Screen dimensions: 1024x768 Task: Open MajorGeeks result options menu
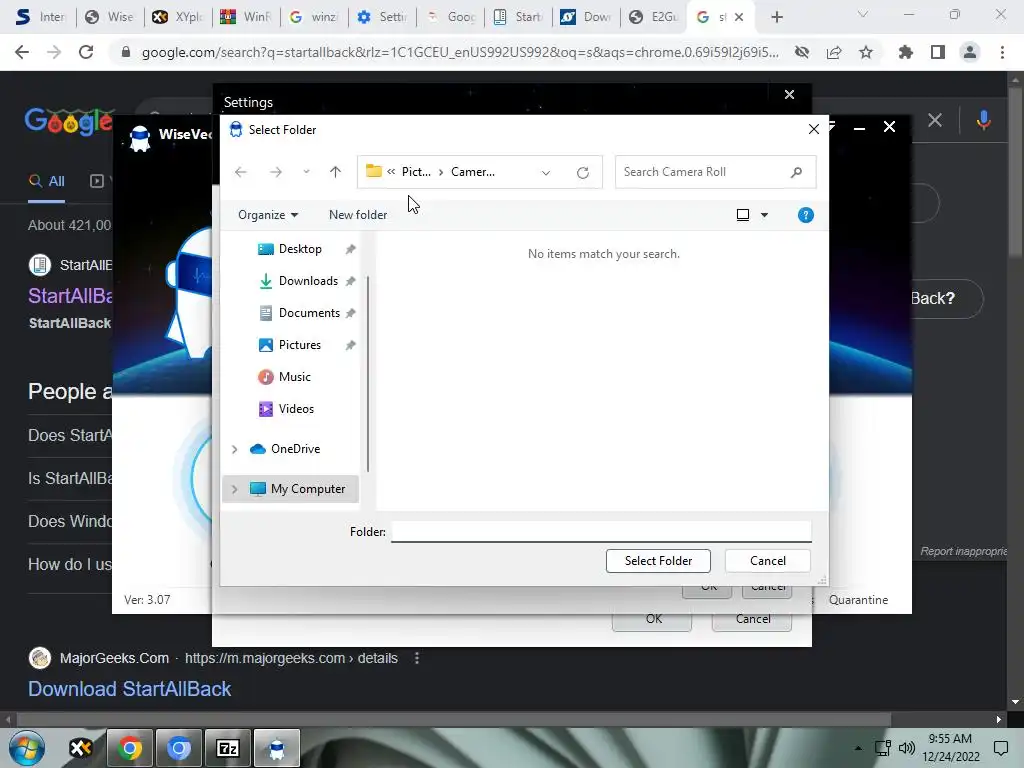click(417, 658)
